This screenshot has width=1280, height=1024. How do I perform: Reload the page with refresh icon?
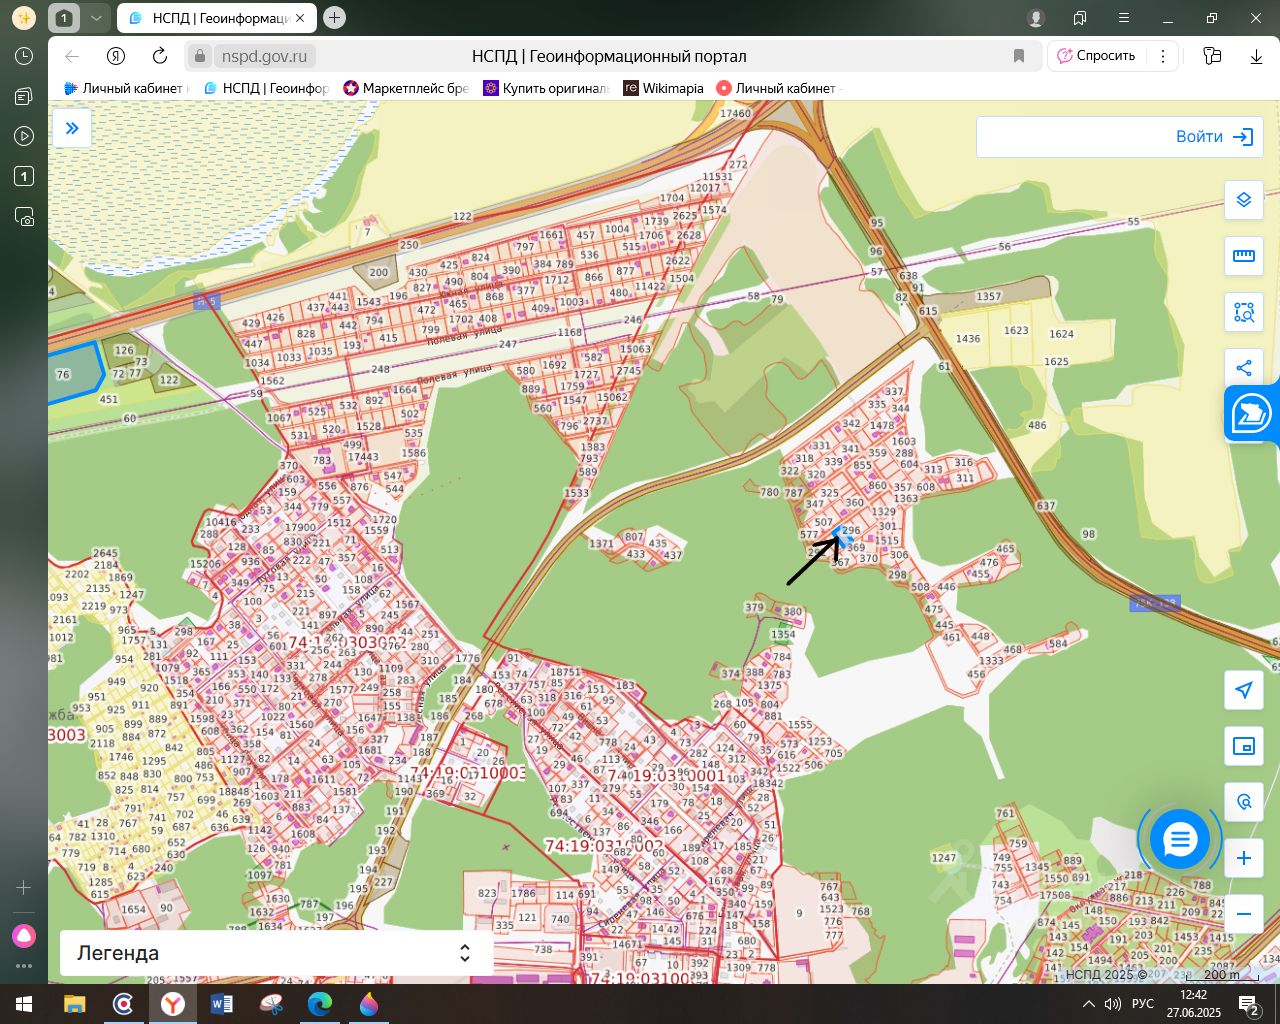pos(160,56)
